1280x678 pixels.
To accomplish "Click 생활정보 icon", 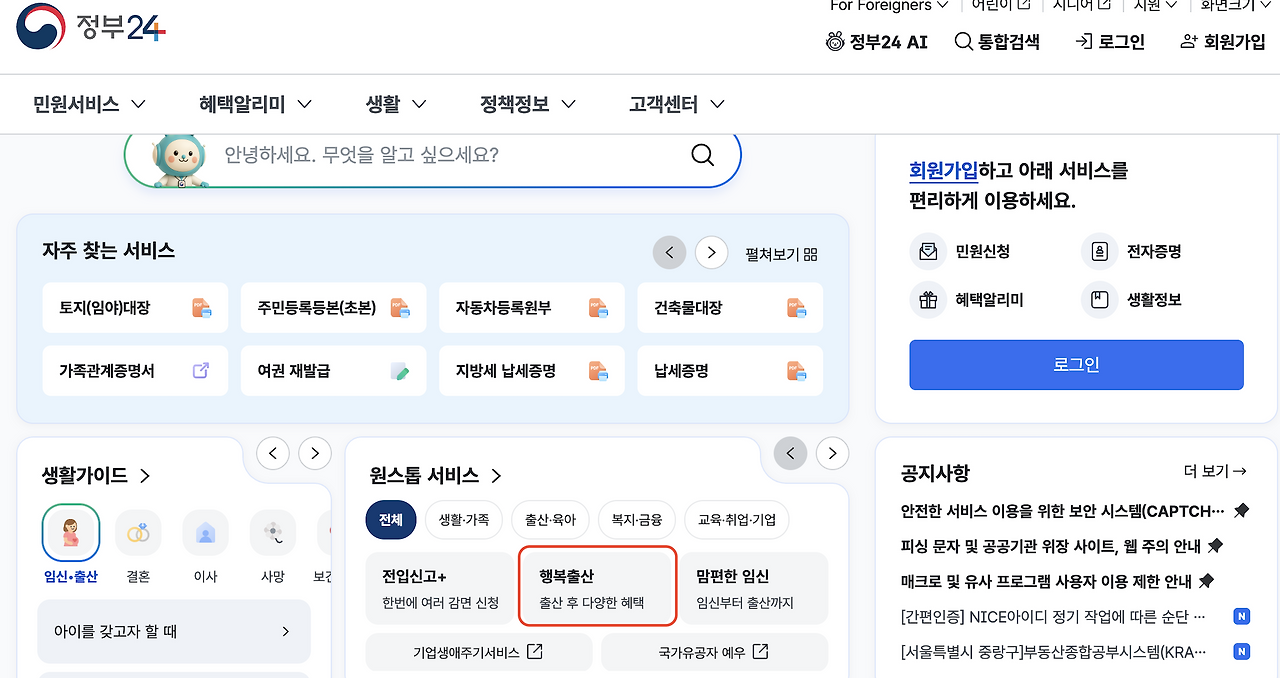I will tap(1100, 300).
